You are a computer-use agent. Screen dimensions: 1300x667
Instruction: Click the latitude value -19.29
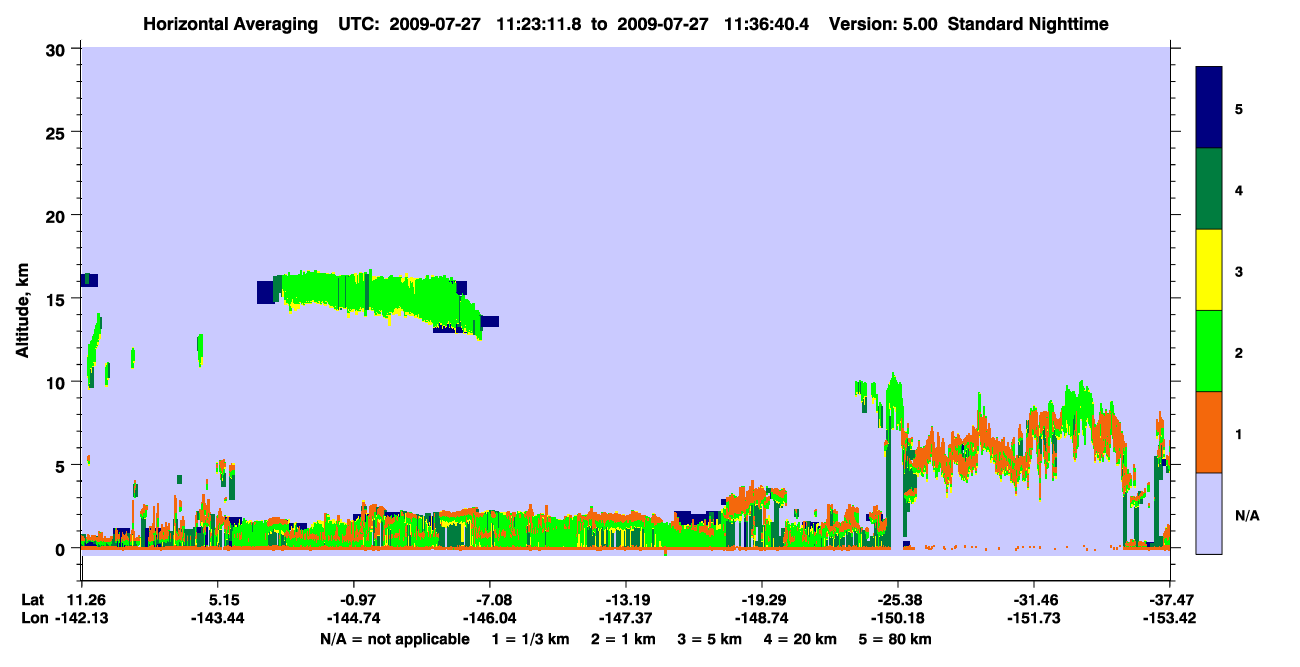762,601
